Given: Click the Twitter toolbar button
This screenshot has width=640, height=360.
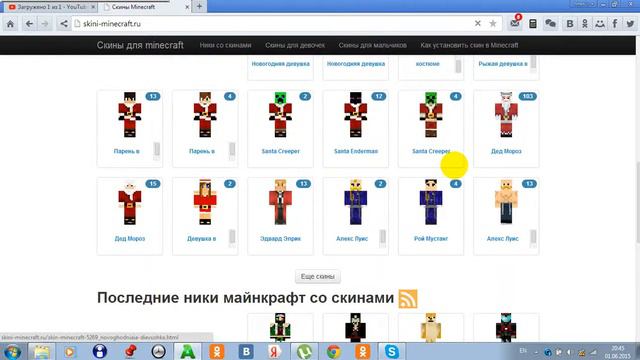Looking at the screenshot, I should click(630, 24).
